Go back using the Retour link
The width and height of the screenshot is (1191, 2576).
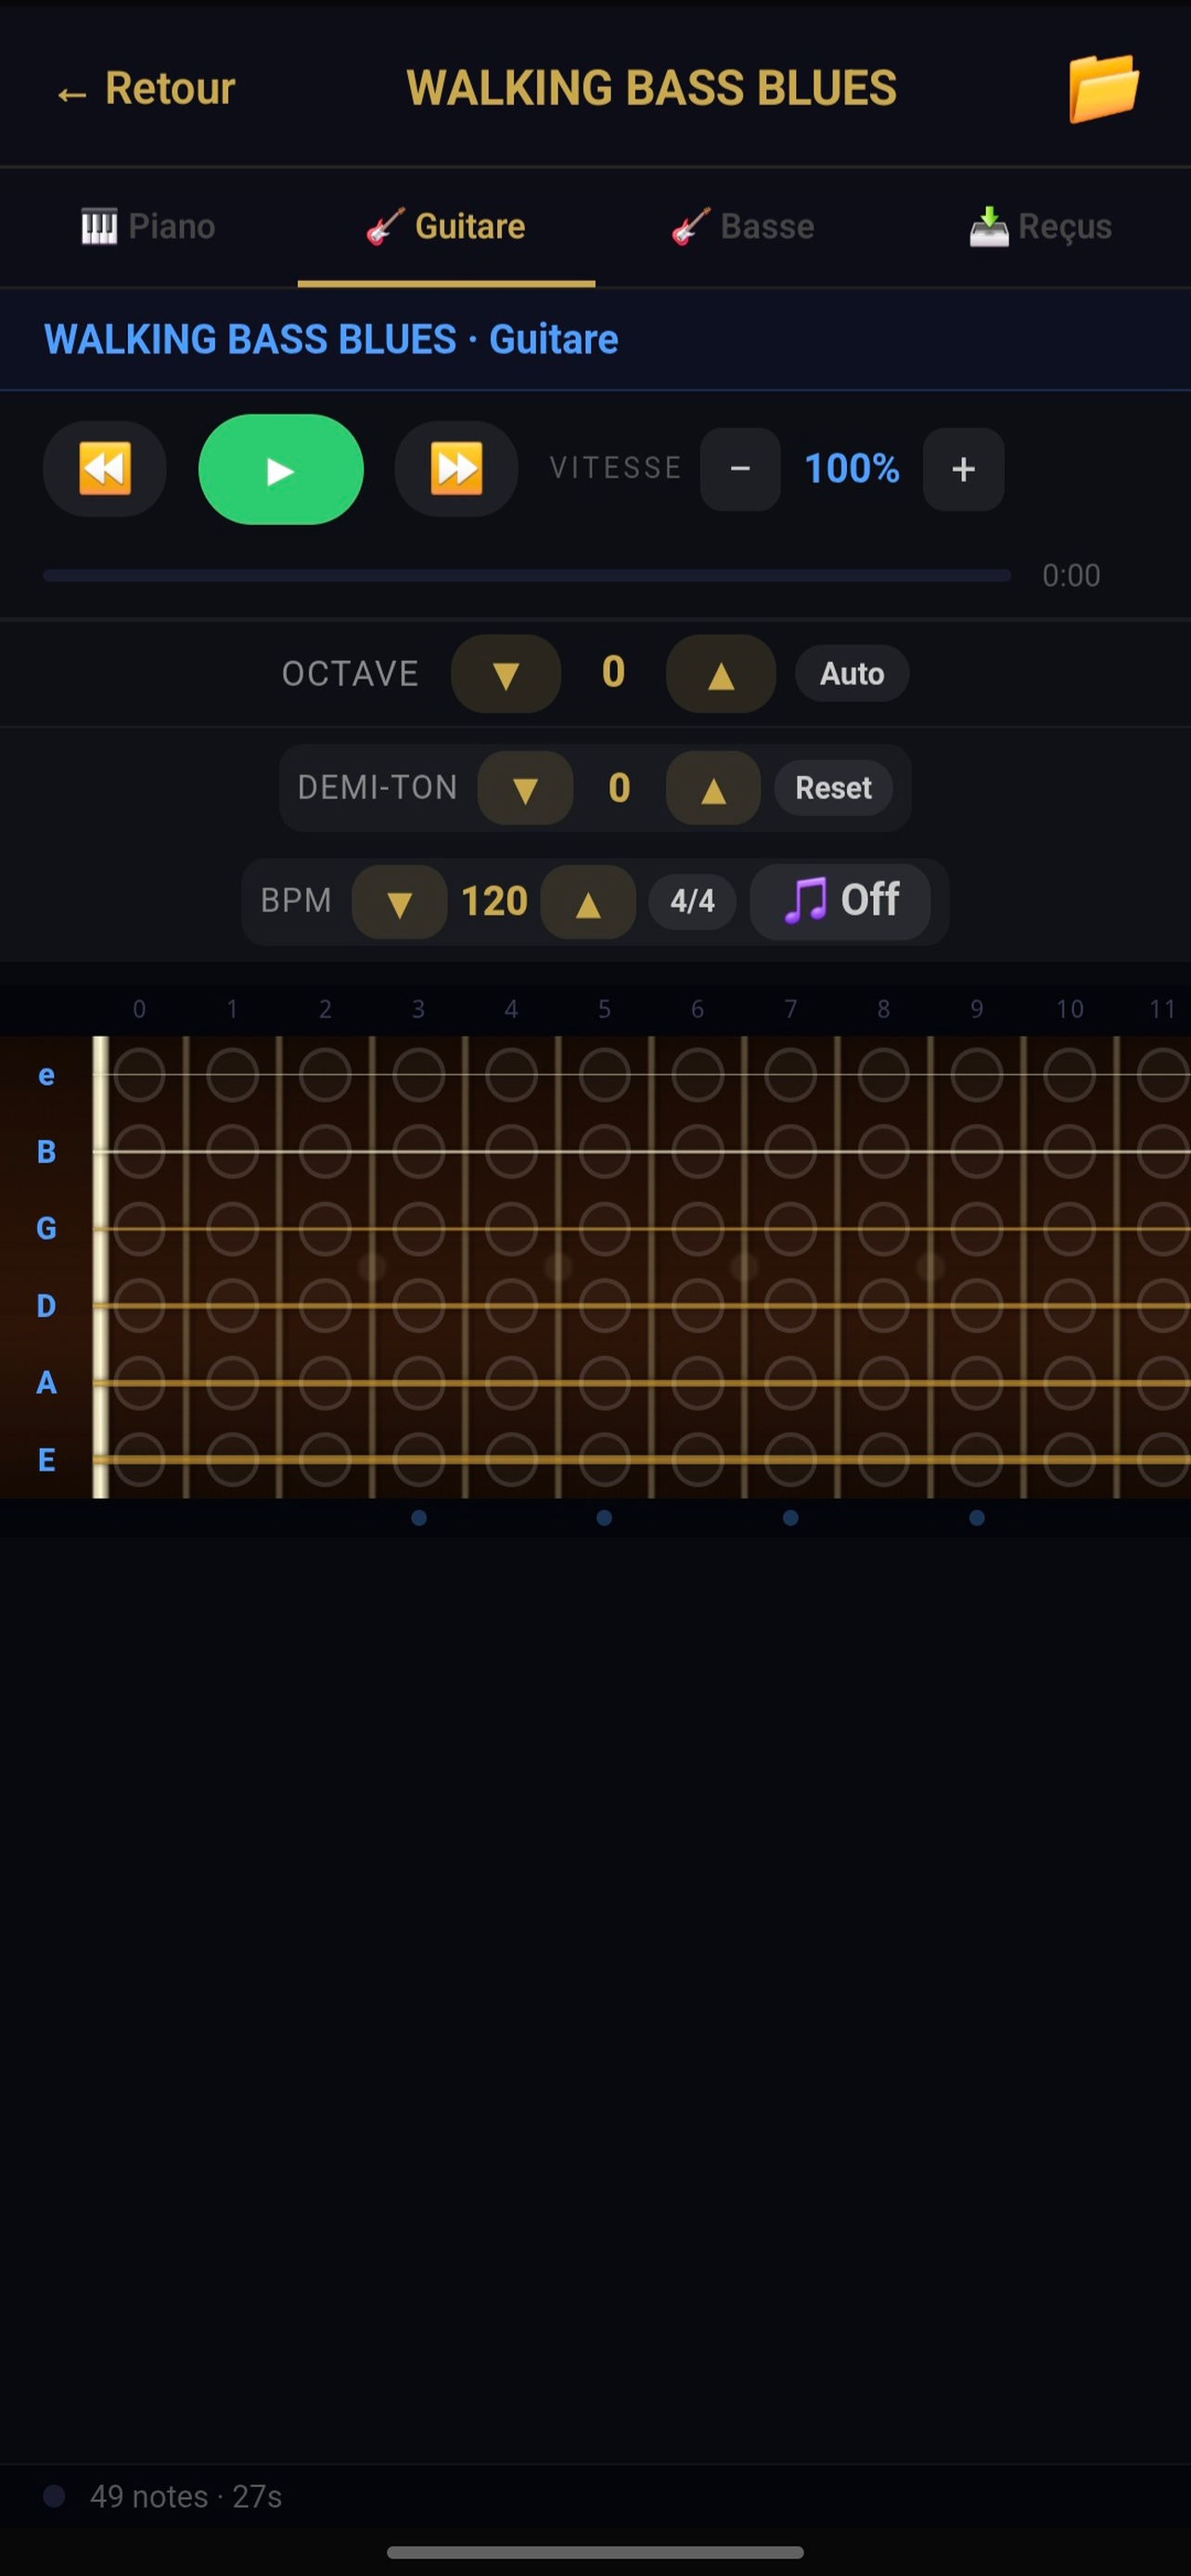pyautogui.click(x=146, y=89)
